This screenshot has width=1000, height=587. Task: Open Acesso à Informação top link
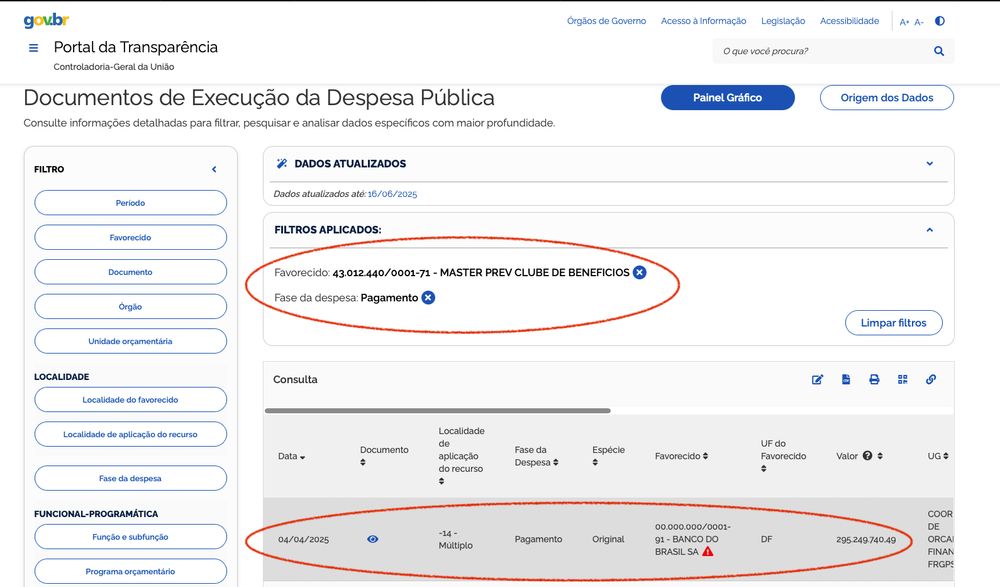703,21
